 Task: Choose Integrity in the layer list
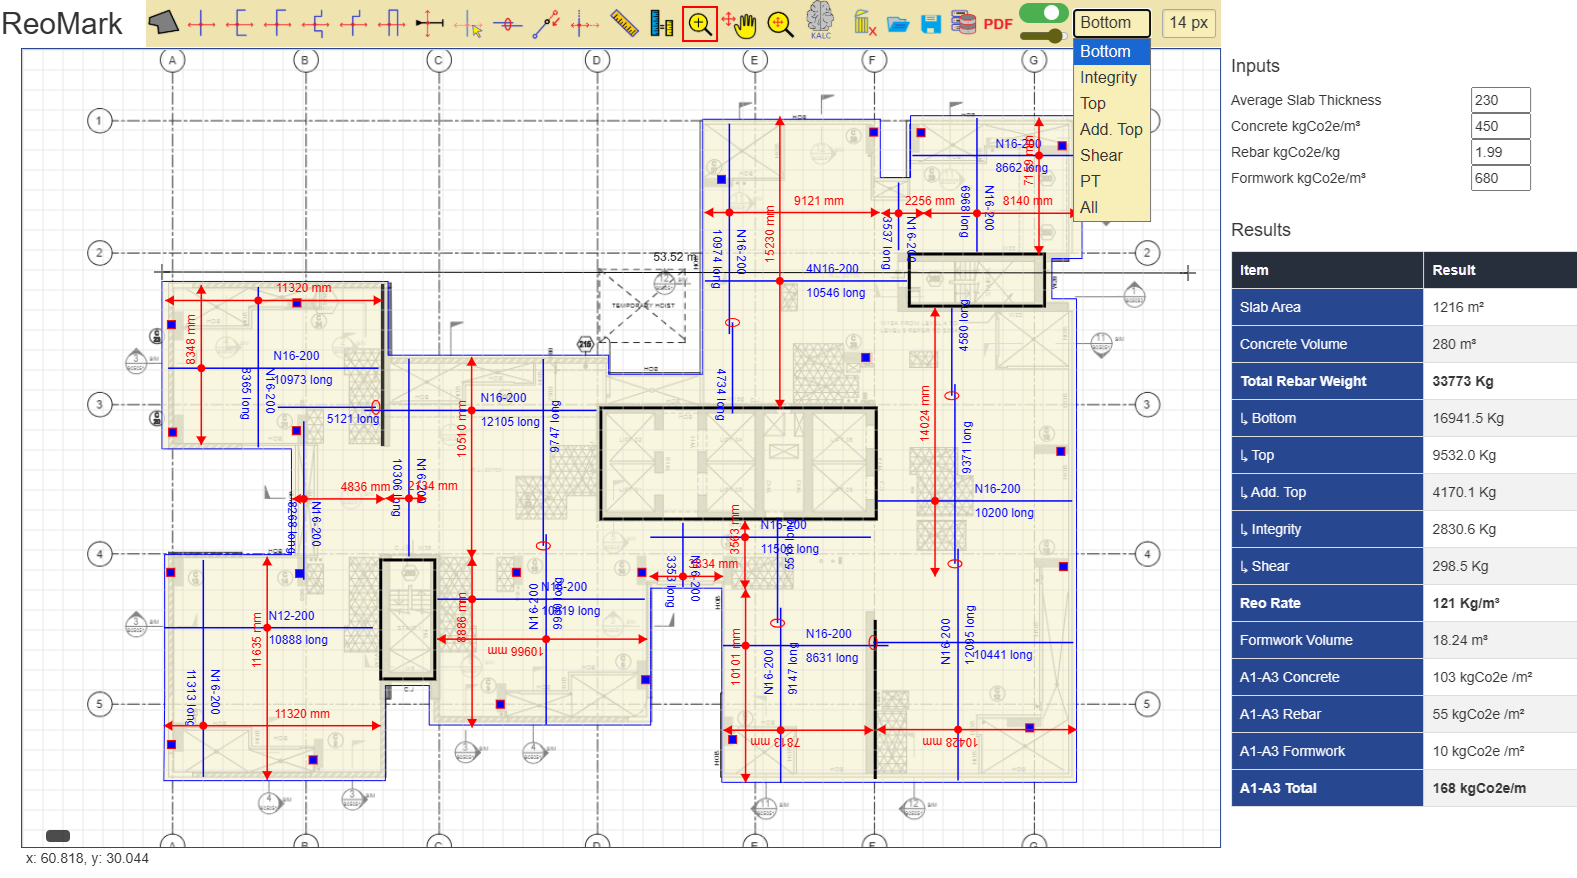coord(1111,77)
